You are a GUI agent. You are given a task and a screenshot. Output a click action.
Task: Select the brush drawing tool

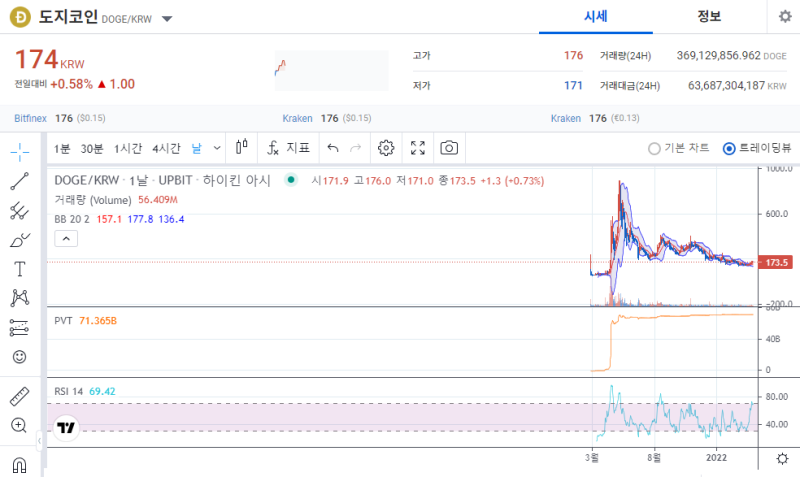pos(19,240)
